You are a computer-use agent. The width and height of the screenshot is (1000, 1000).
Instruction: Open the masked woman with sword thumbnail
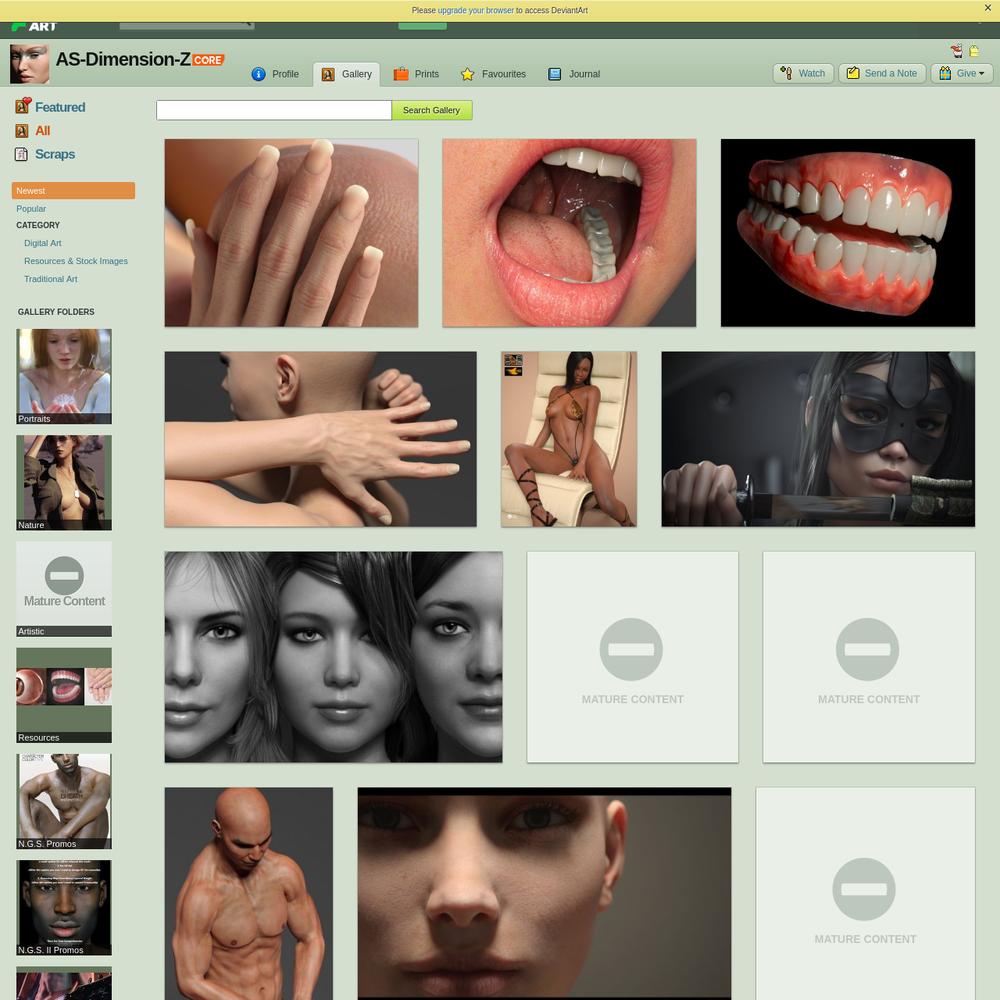pyautogui.click(x=818, y=439)
